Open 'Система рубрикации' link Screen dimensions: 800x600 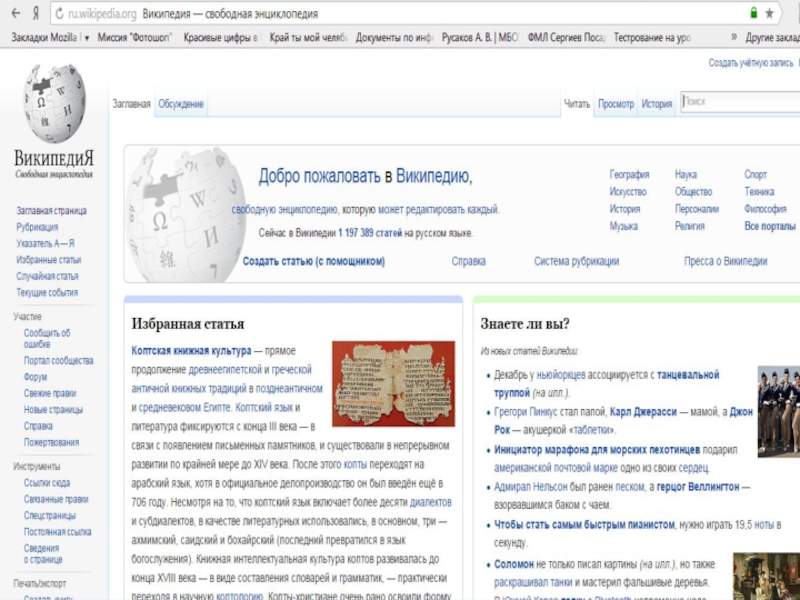577,261
